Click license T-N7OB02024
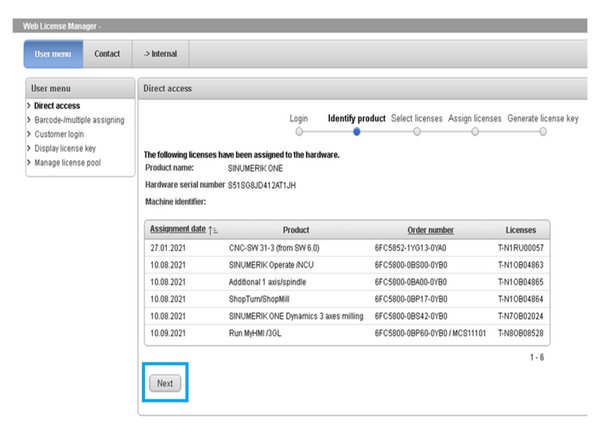The image size is (592, 444). [x=521, y=316]
